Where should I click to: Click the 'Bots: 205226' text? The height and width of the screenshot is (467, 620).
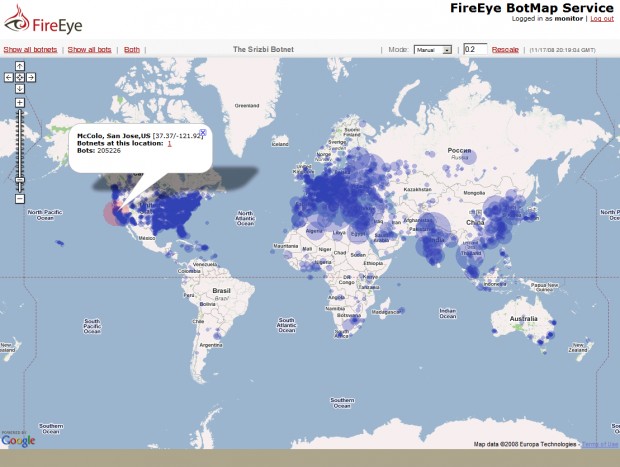tap(98, 150)
